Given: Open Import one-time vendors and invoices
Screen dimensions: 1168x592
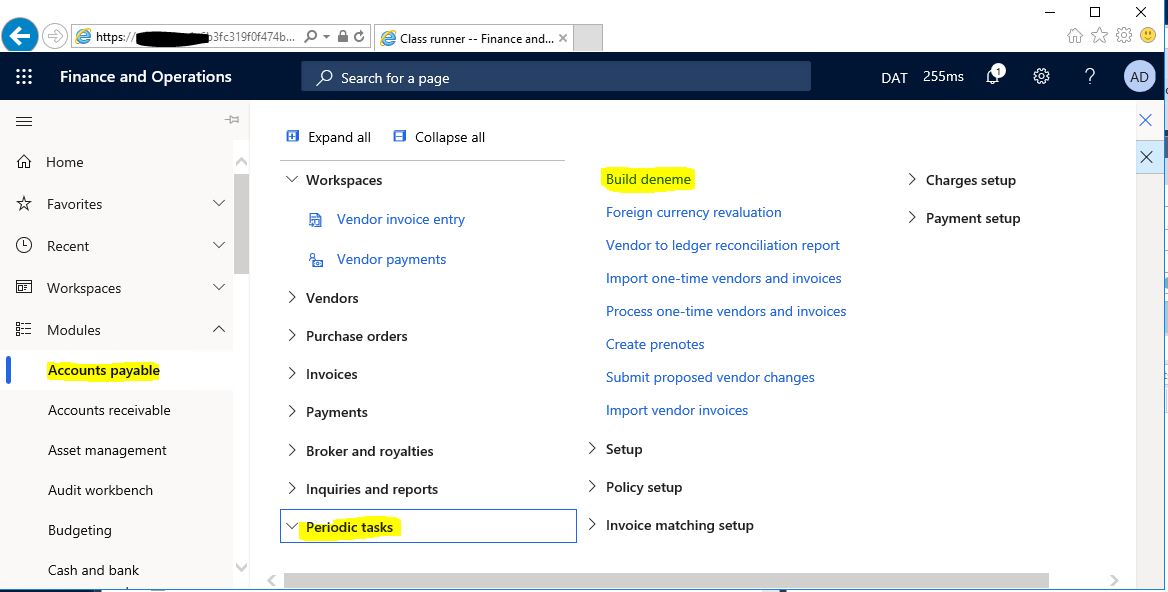Looking at the screenshot, I should coord(723,279).
